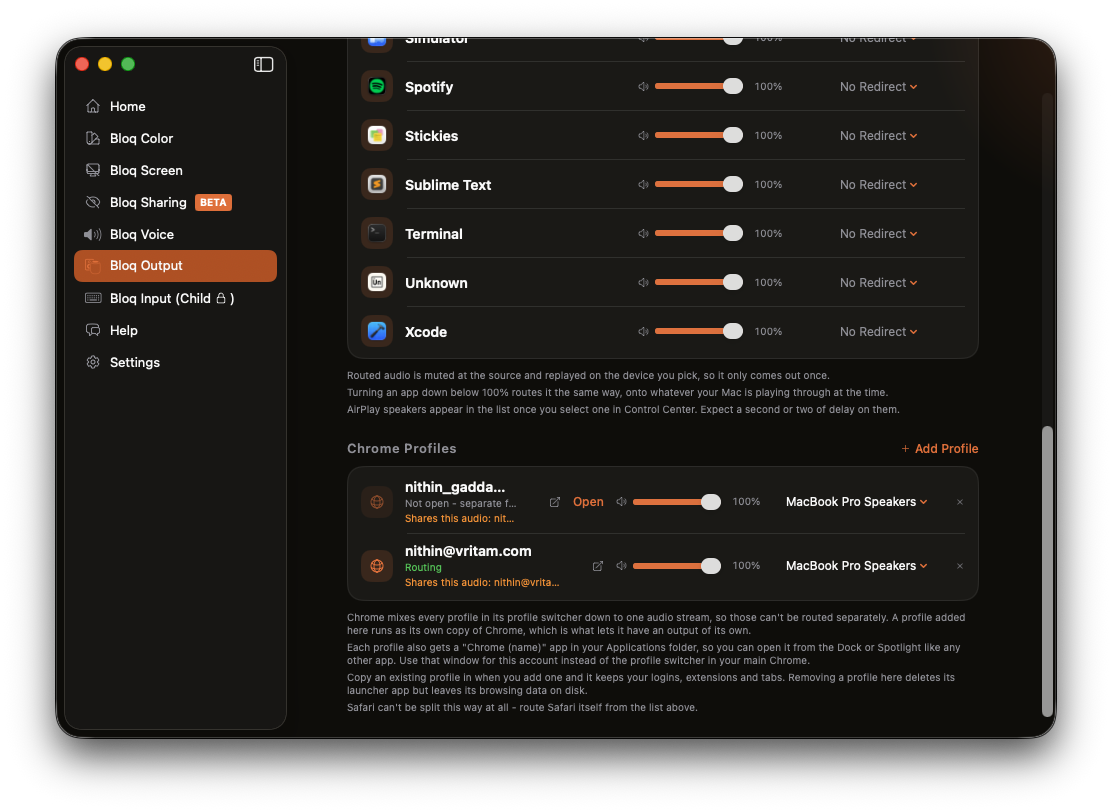Click the Sublime Text app icon
This screenshot has height=812, width=1112.
[377, 184]
